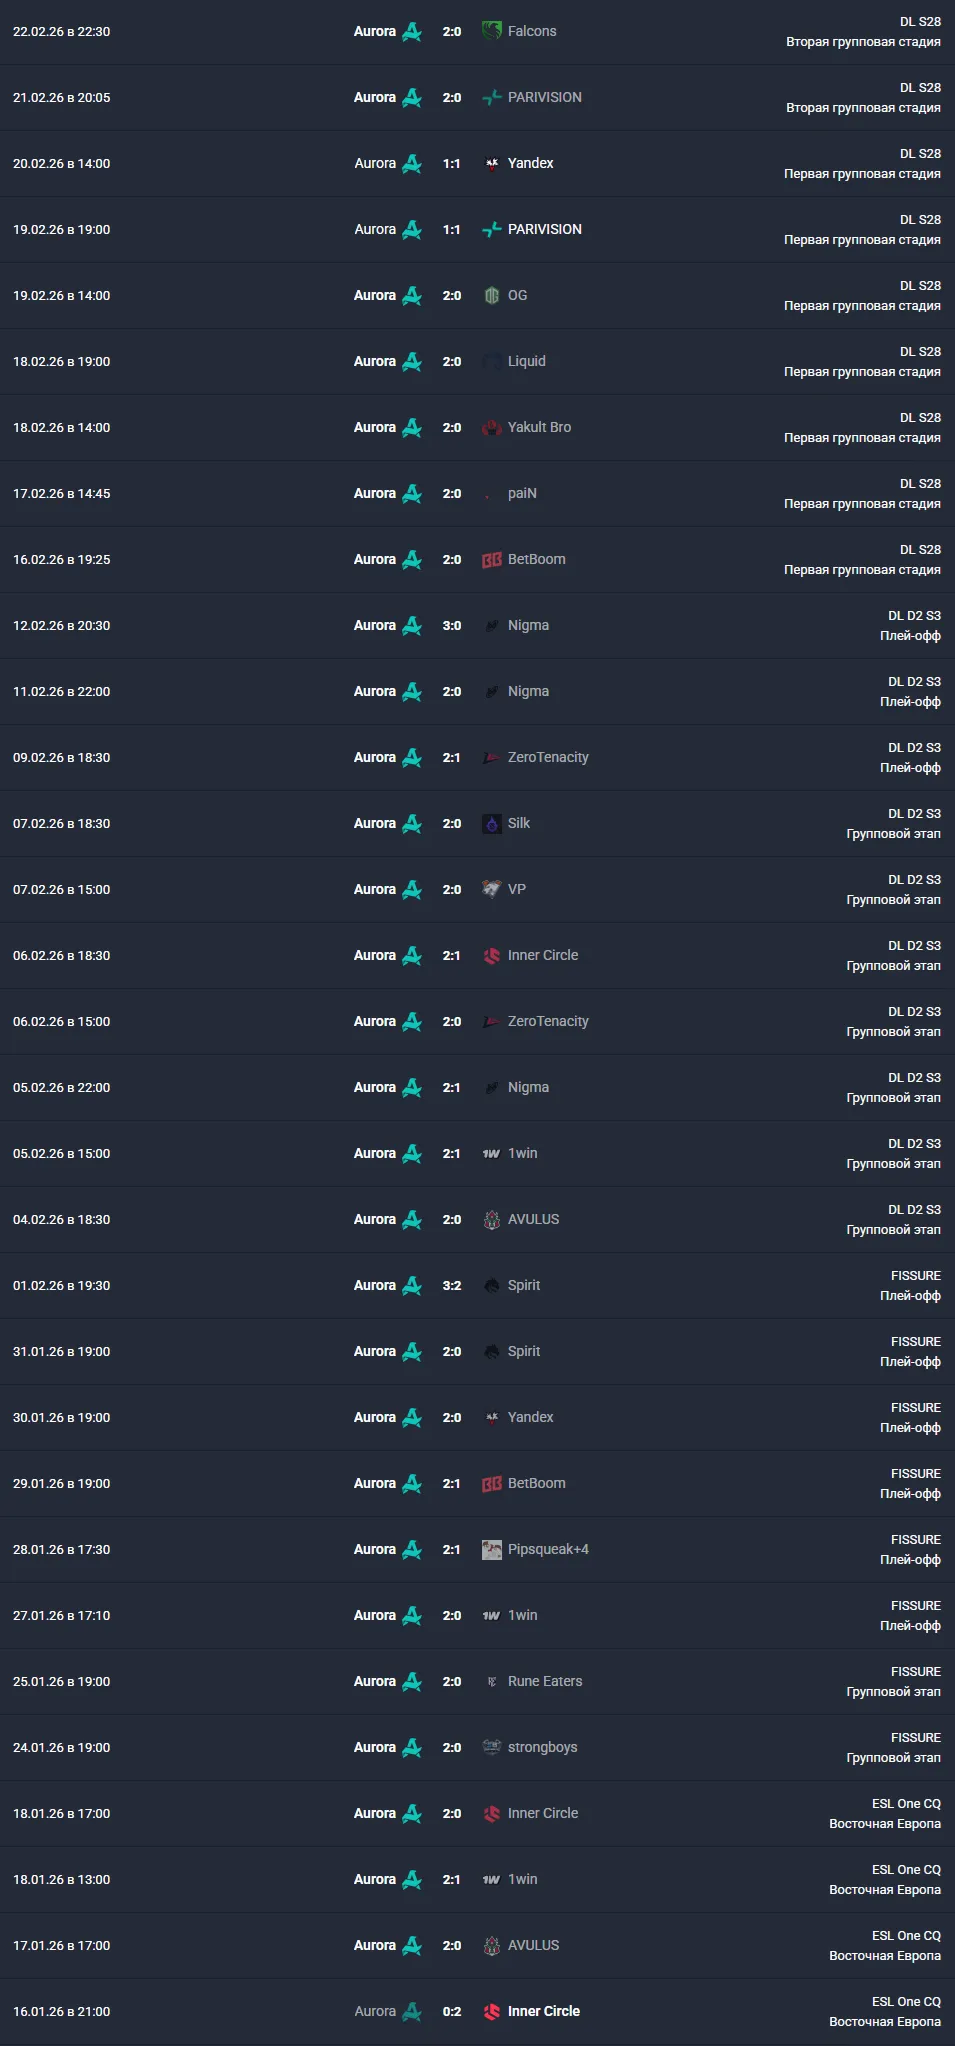Click the strongboys team logo

(491, 1747)
